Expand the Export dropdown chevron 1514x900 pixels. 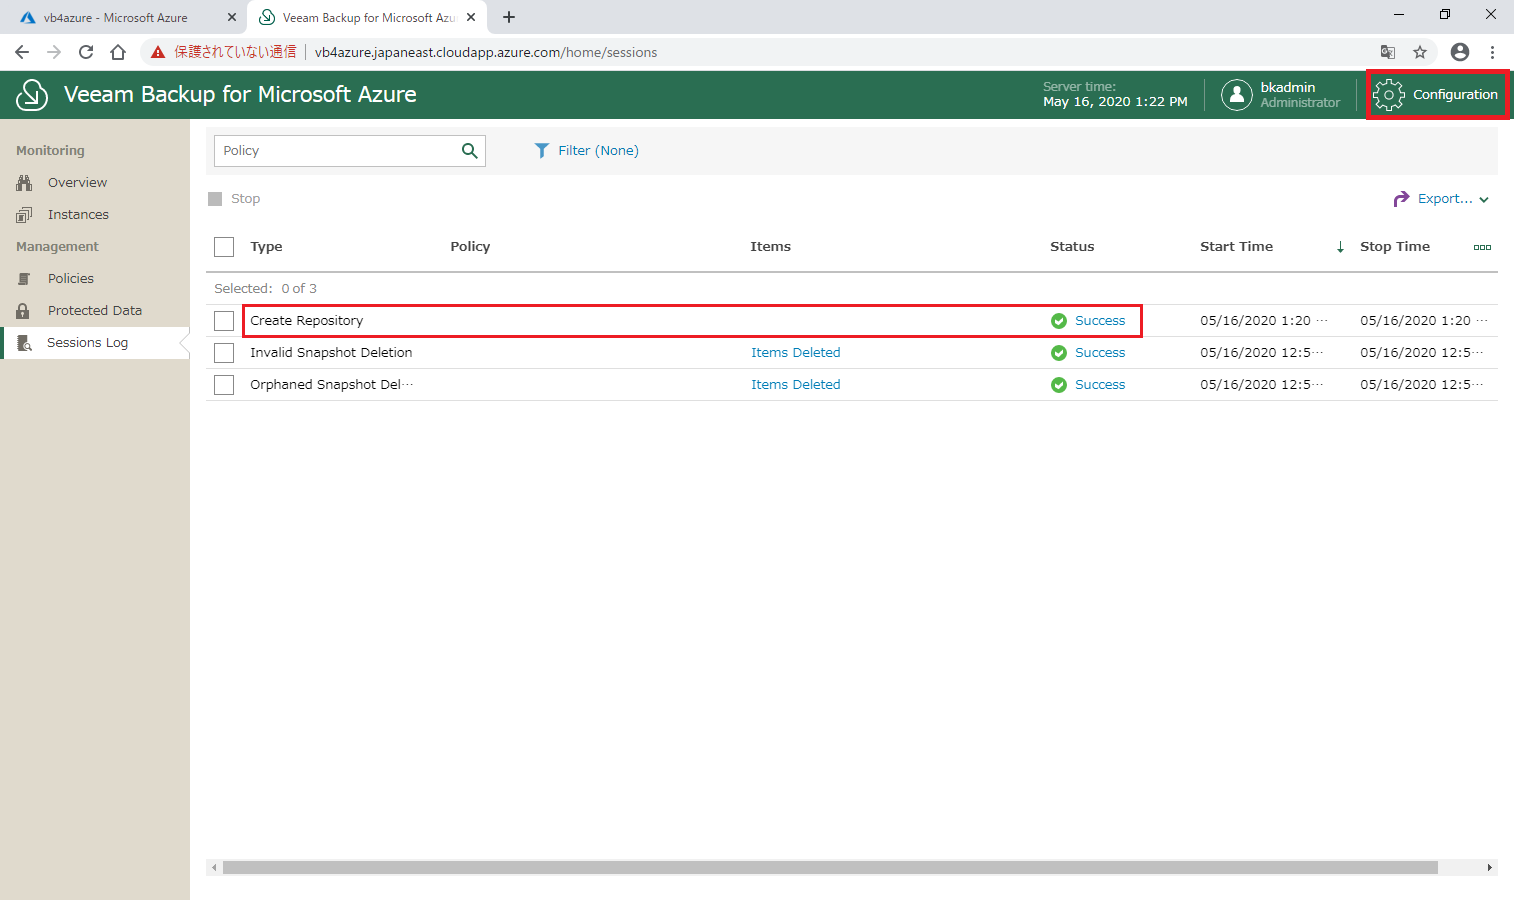pyautogui.click(x=1484, y=200)
